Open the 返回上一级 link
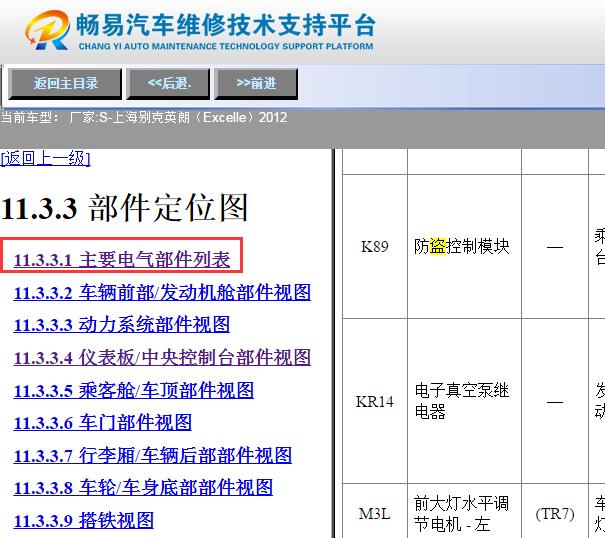Viewport: 605px width, 538px height. [46, 158]
